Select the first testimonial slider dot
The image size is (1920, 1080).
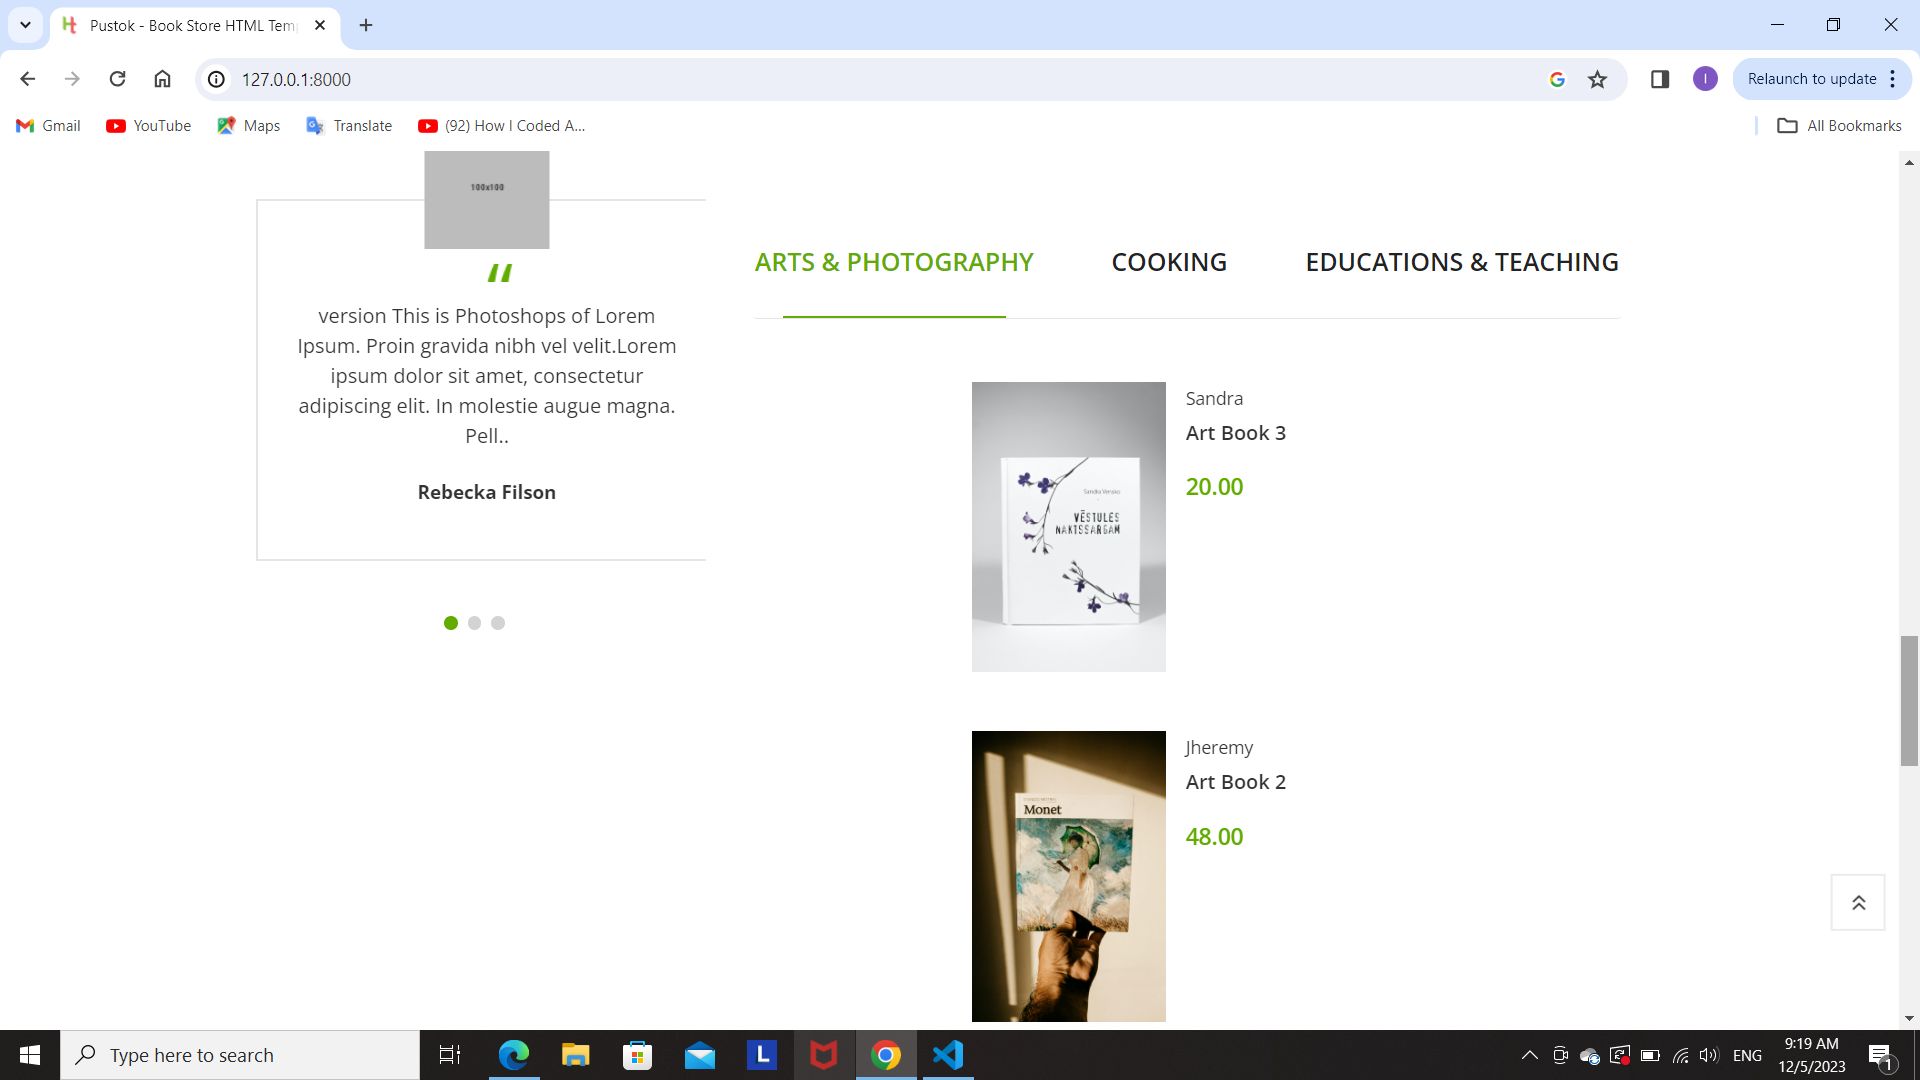[x=451, y=623]
